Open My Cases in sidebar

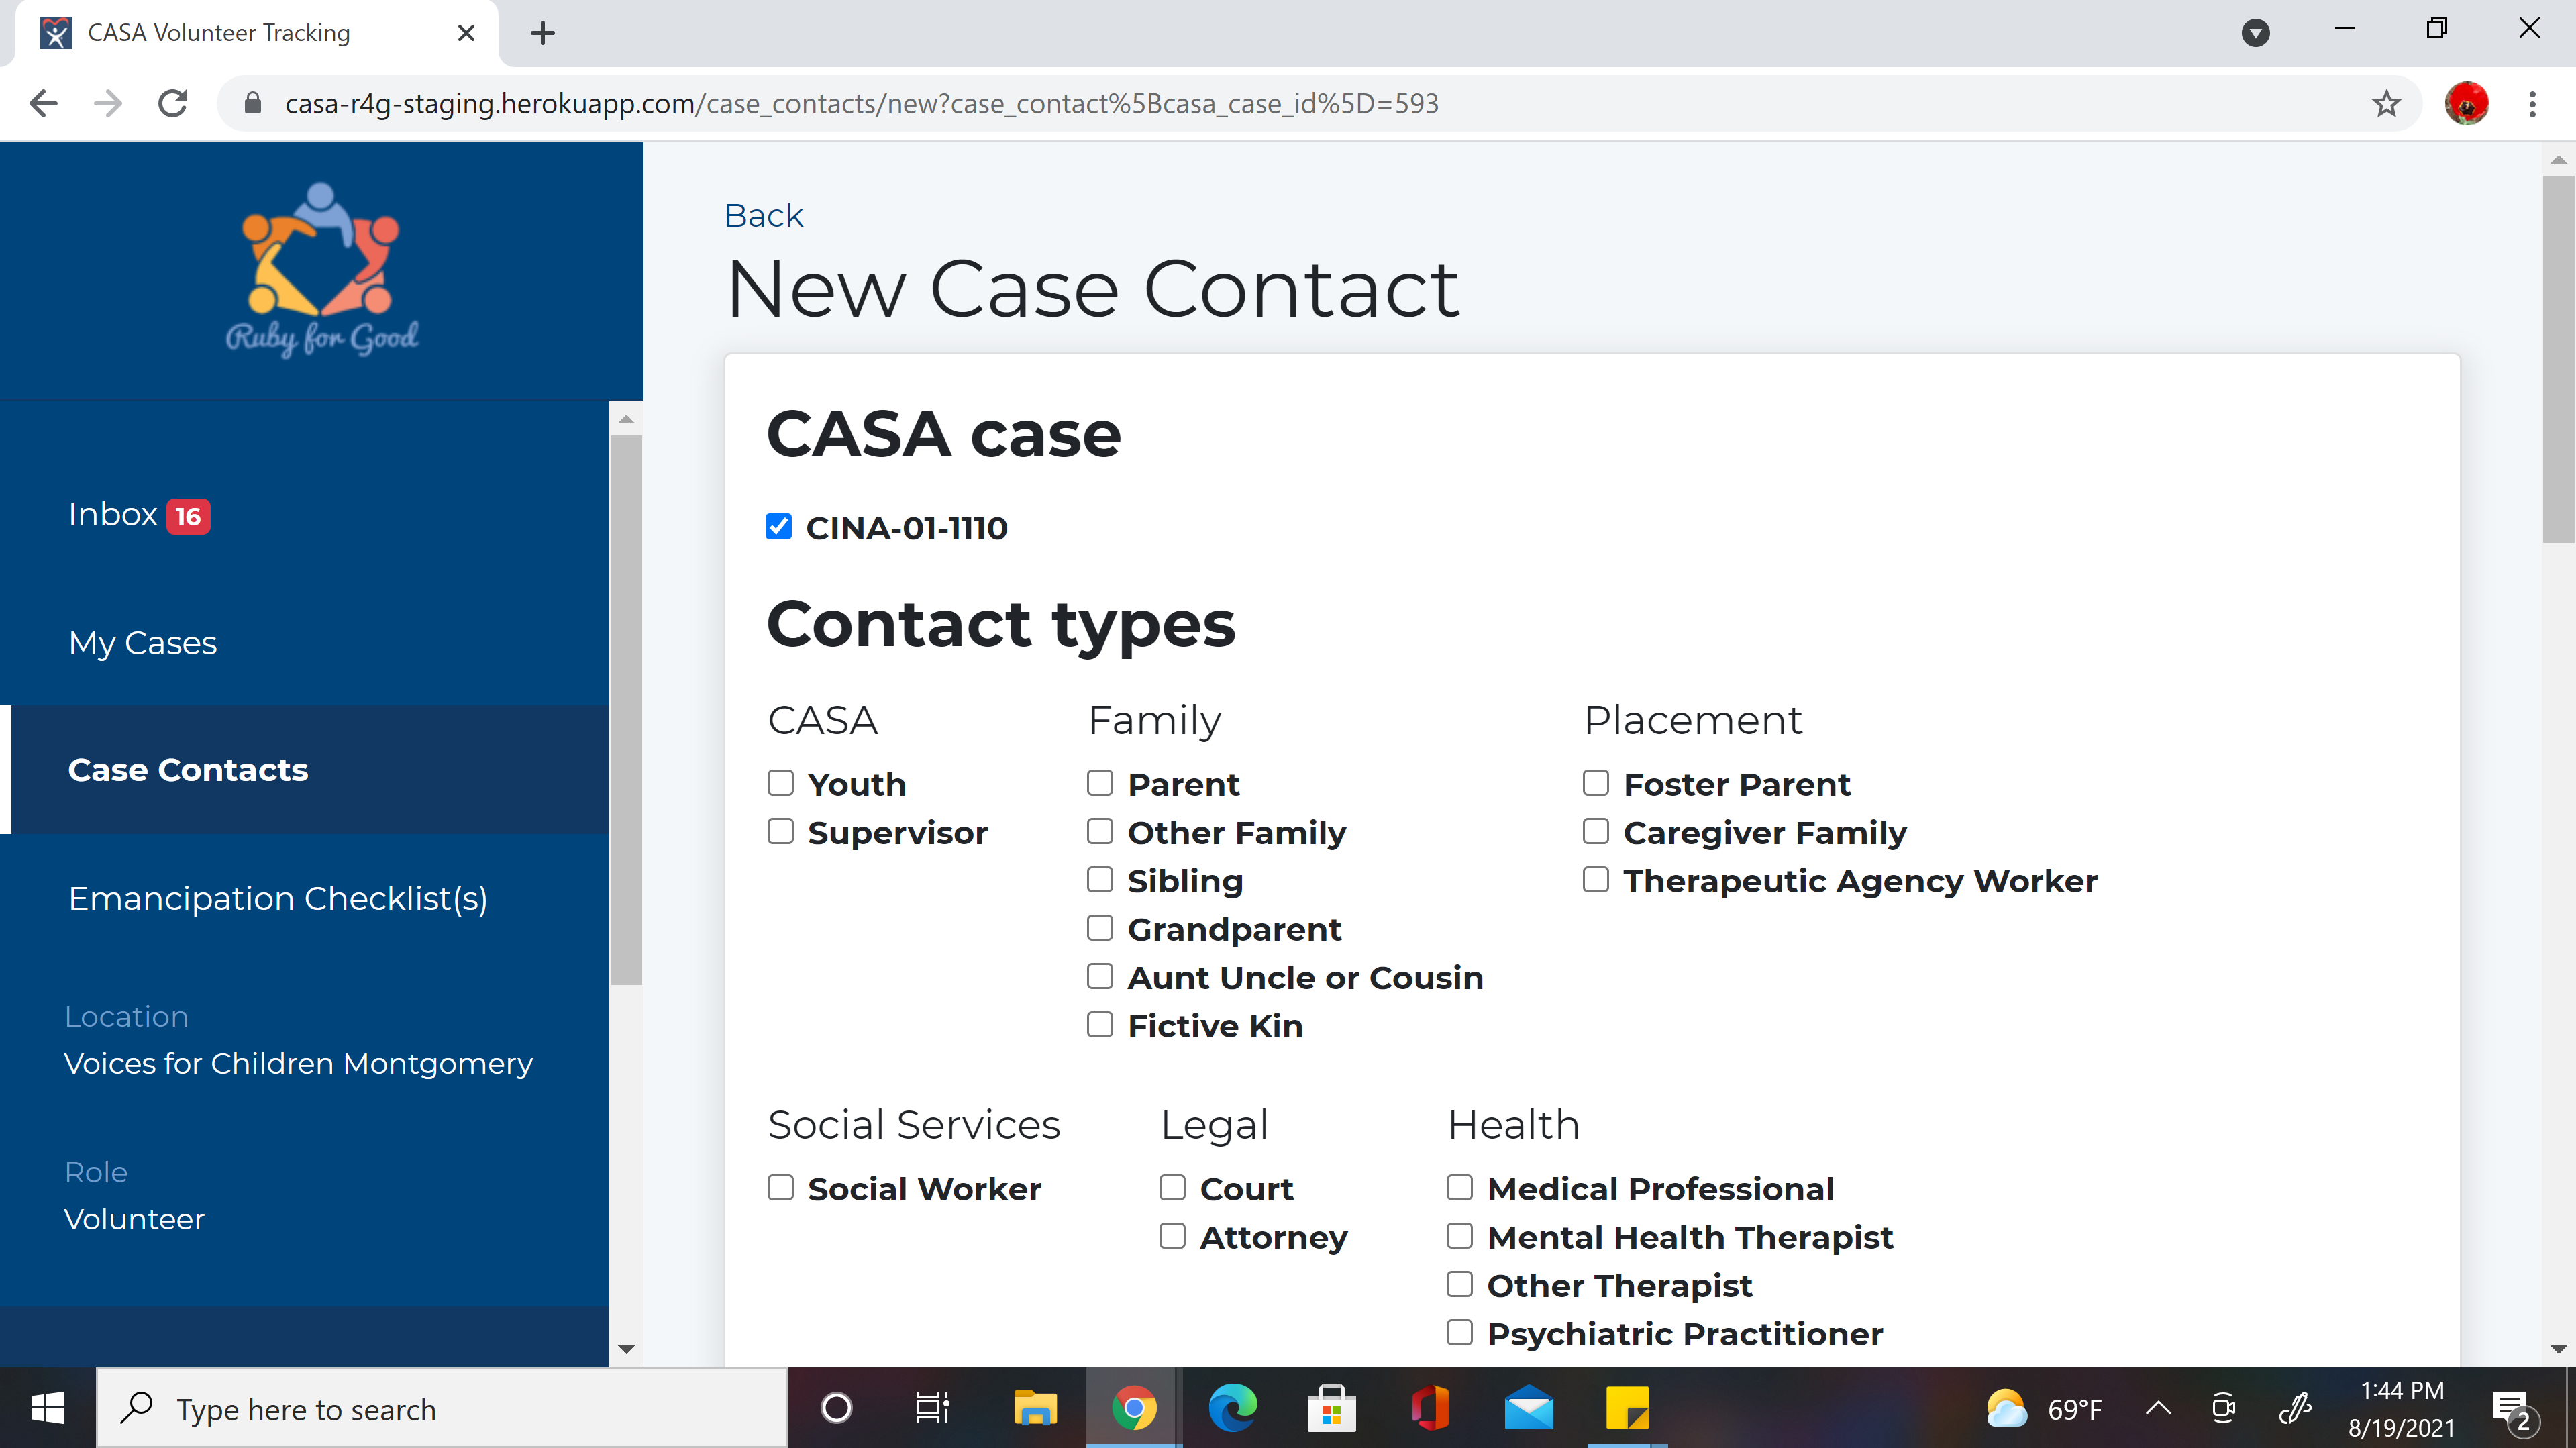click(x=143, y=642)
